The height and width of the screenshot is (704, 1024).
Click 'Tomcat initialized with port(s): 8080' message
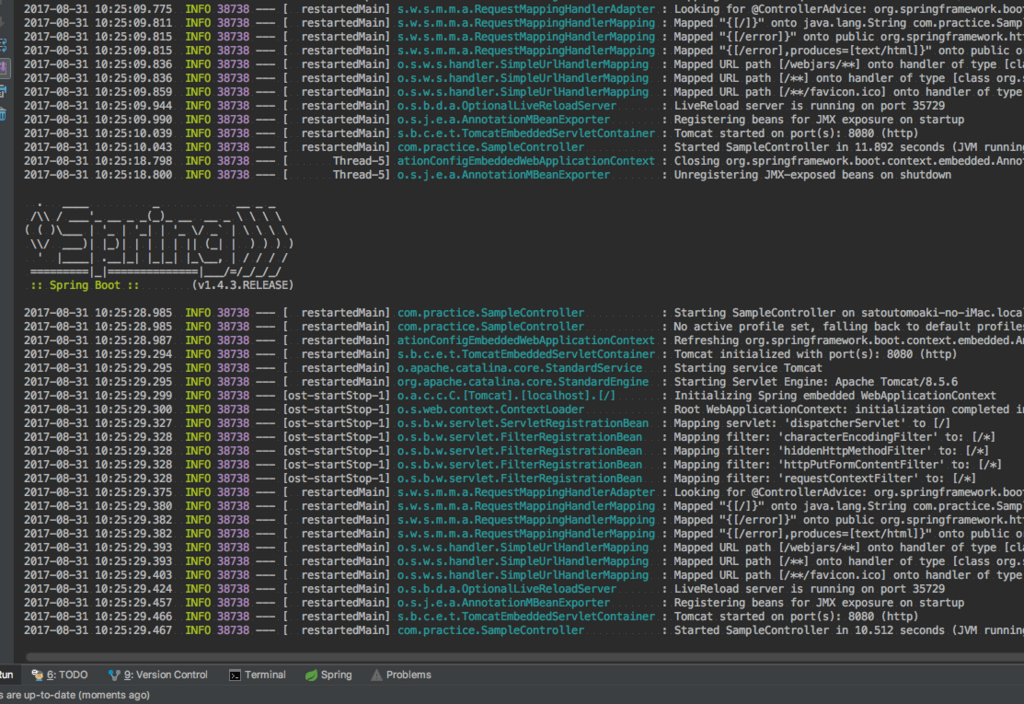tap(815, 354)
